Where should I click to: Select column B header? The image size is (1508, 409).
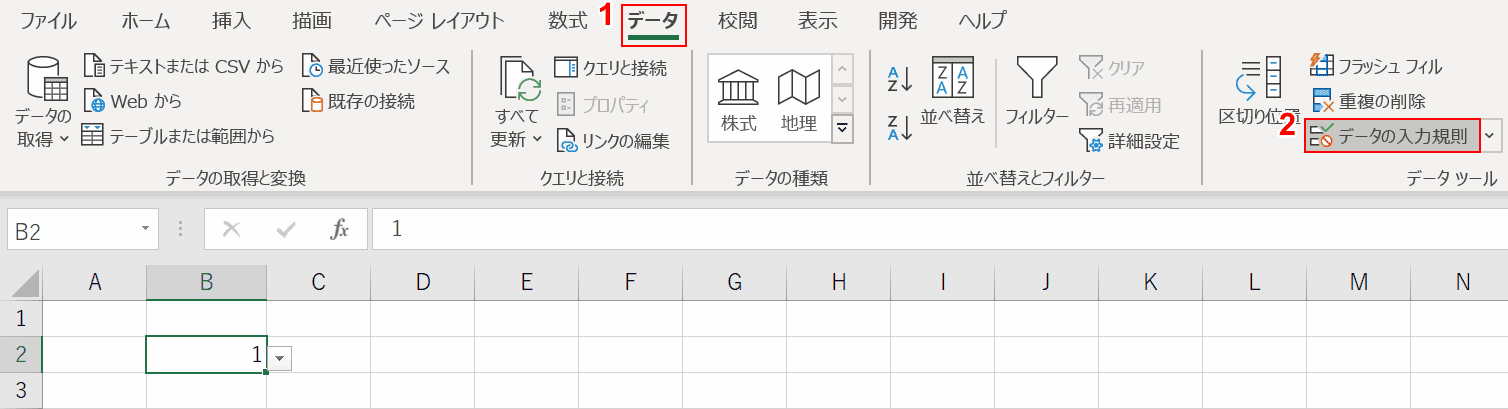click(x=206, y=283)
